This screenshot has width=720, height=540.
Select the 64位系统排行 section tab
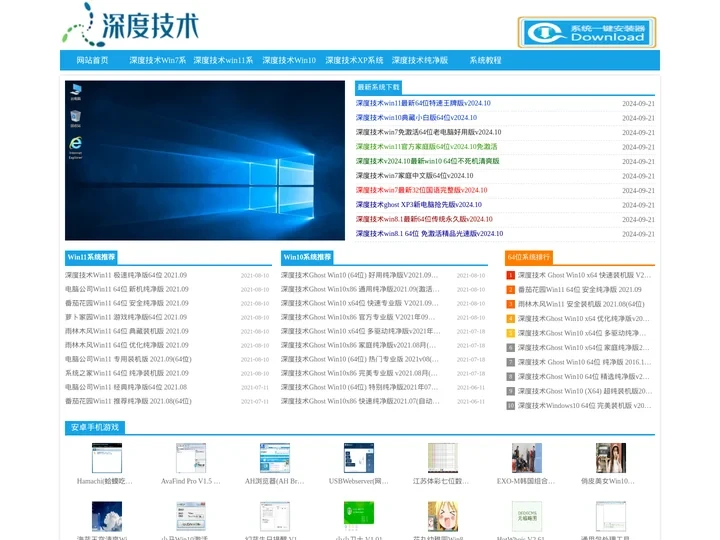point(529,257)
